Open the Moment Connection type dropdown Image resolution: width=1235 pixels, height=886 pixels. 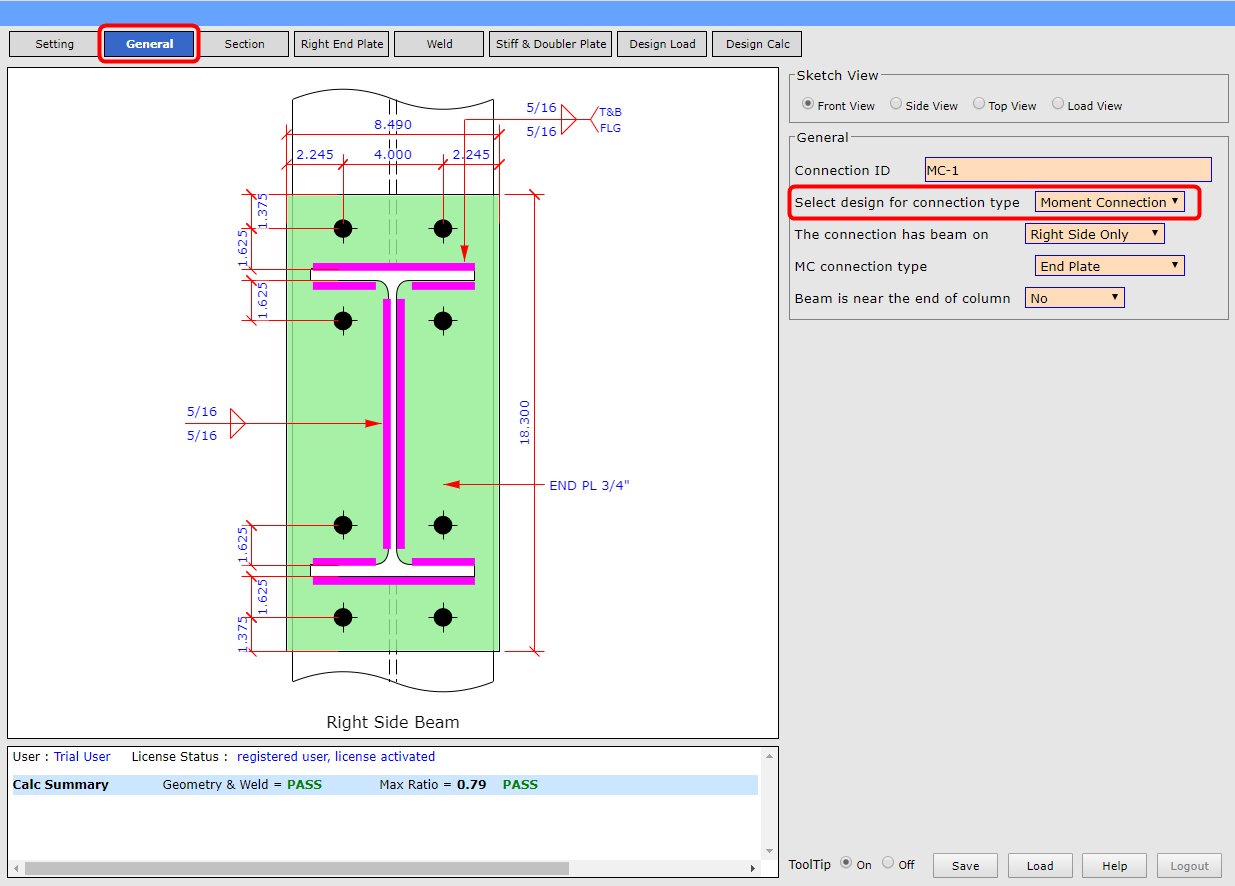(1110, 201)
